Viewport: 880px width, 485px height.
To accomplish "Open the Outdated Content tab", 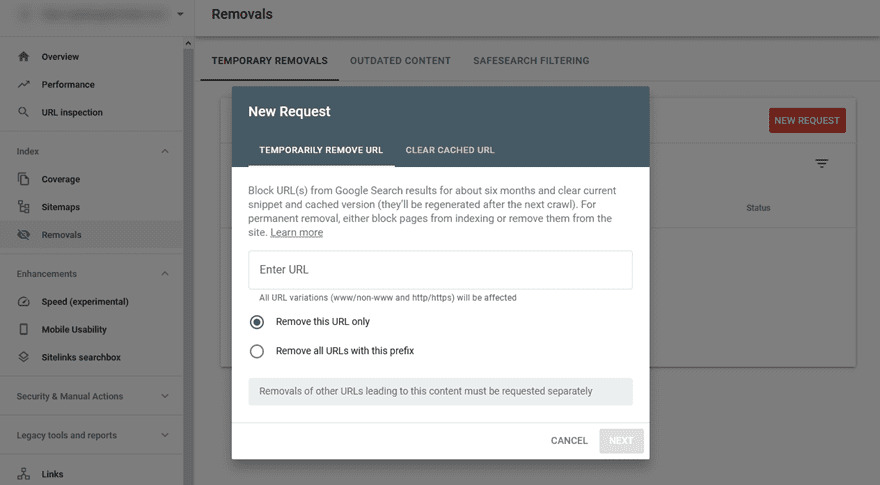I will [400, 61].
